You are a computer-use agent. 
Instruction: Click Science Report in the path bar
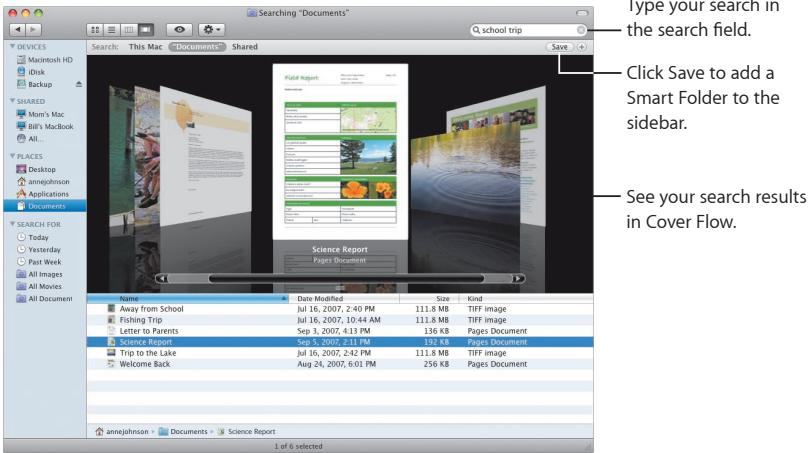(x=246, y=431)
